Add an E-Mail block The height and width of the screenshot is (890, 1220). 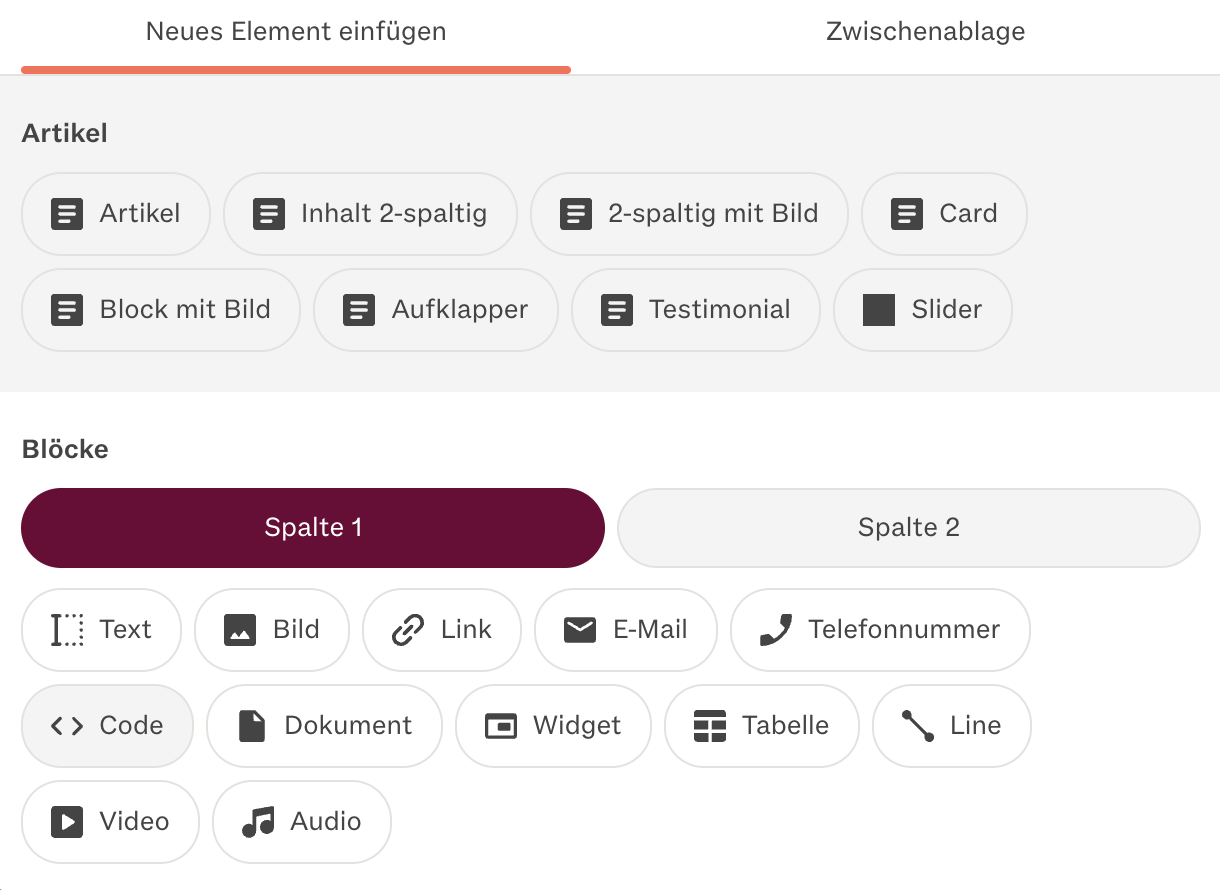click(x=626, y=630)
